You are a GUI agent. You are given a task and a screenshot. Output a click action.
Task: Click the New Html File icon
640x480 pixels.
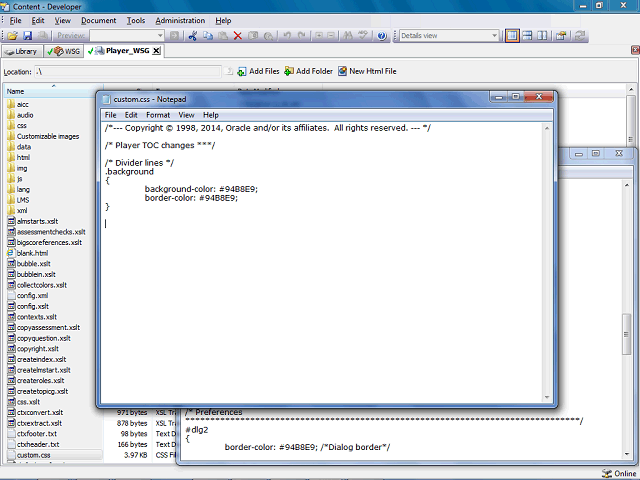(x=342, y=71)
